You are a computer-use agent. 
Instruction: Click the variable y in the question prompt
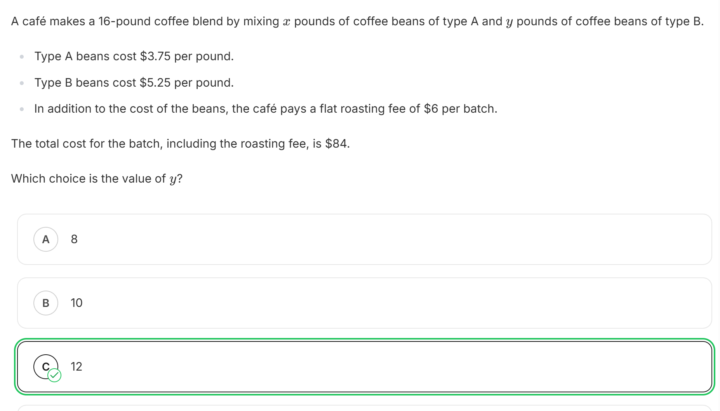[x=172, y=180]
